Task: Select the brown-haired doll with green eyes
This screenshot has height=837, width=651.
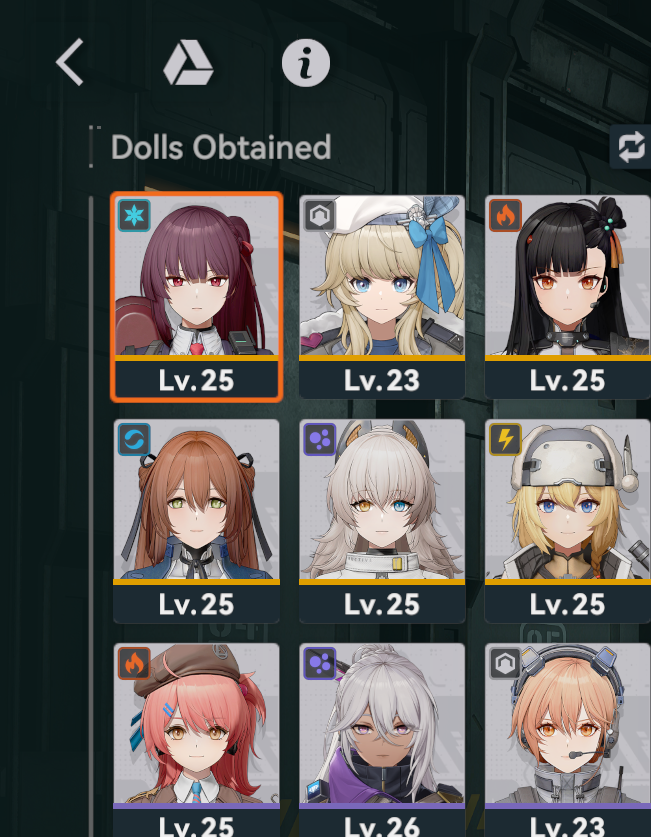Action: pos(196,521)
